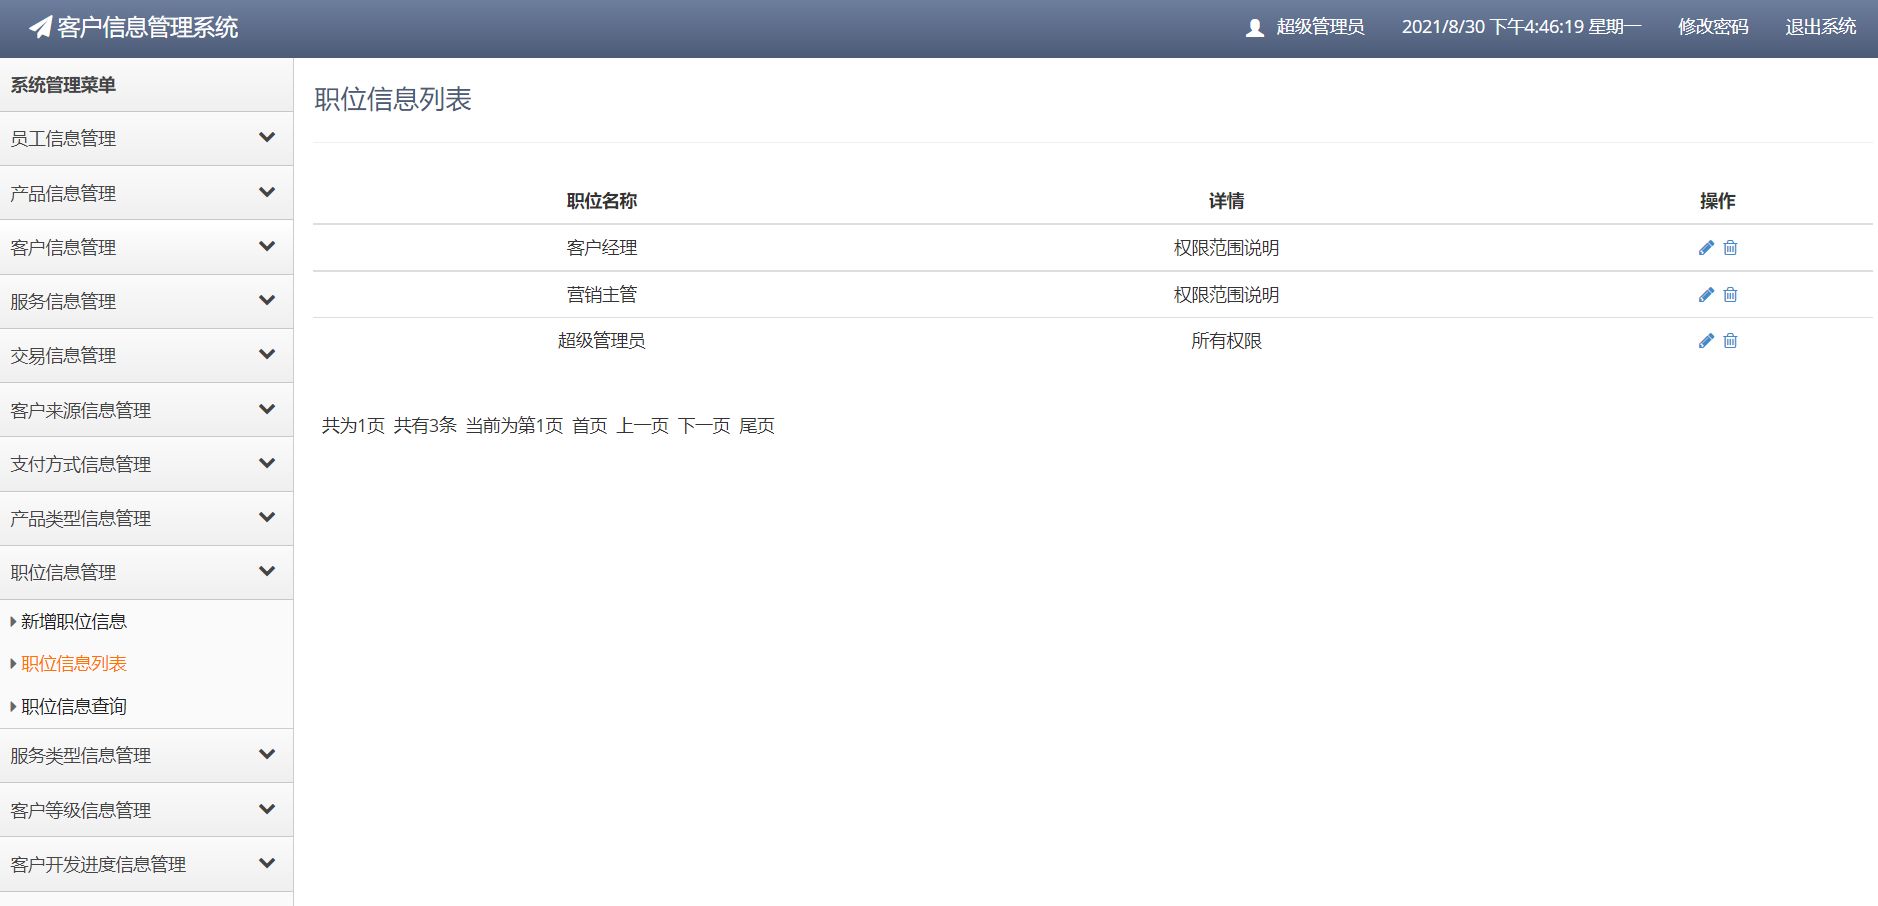Click the 系统管理菜单 sidebar heading
Image resolution: width=1878 pixels, height=906 pixels.
pyautogui.click(x=63, y=85)
